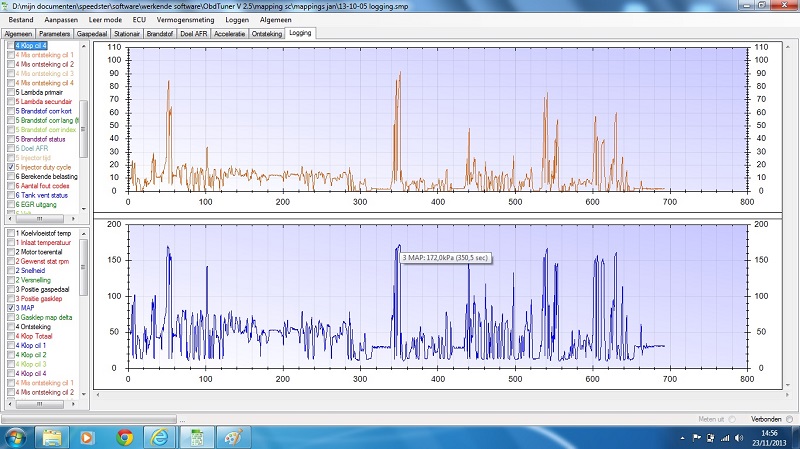Viewport: 800px width, 449px height.
Task: Switch to Paint in the taskbar
Action: (x=233, y=437)
